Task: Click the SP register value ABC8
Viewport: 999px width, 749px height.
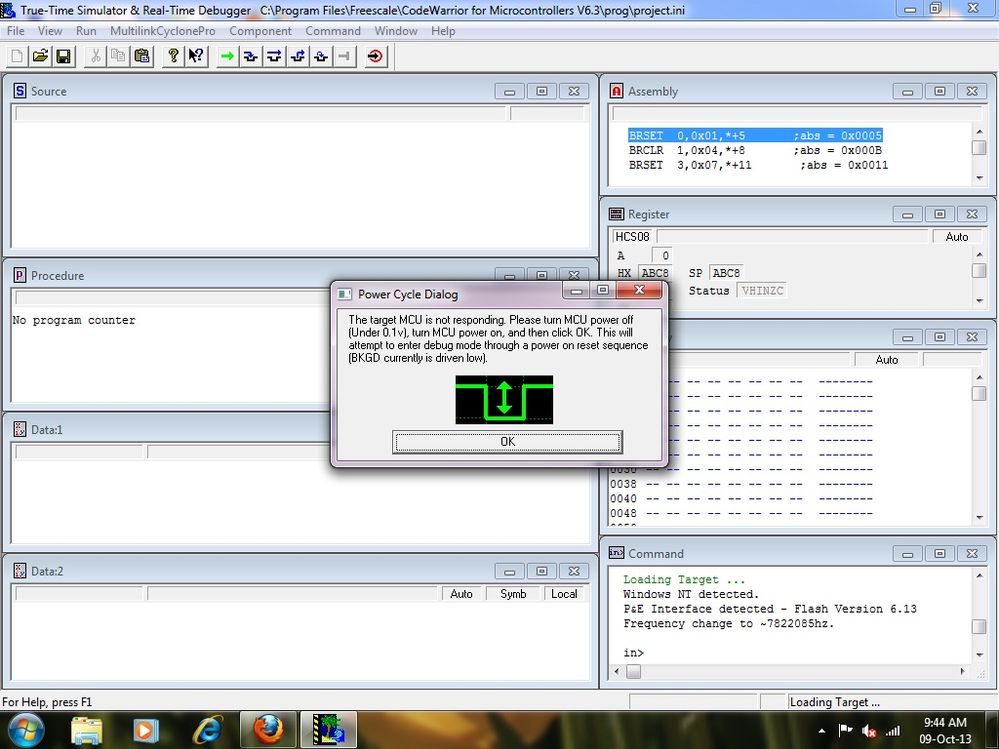Action: pyautogui.click(x=726, y=273)
